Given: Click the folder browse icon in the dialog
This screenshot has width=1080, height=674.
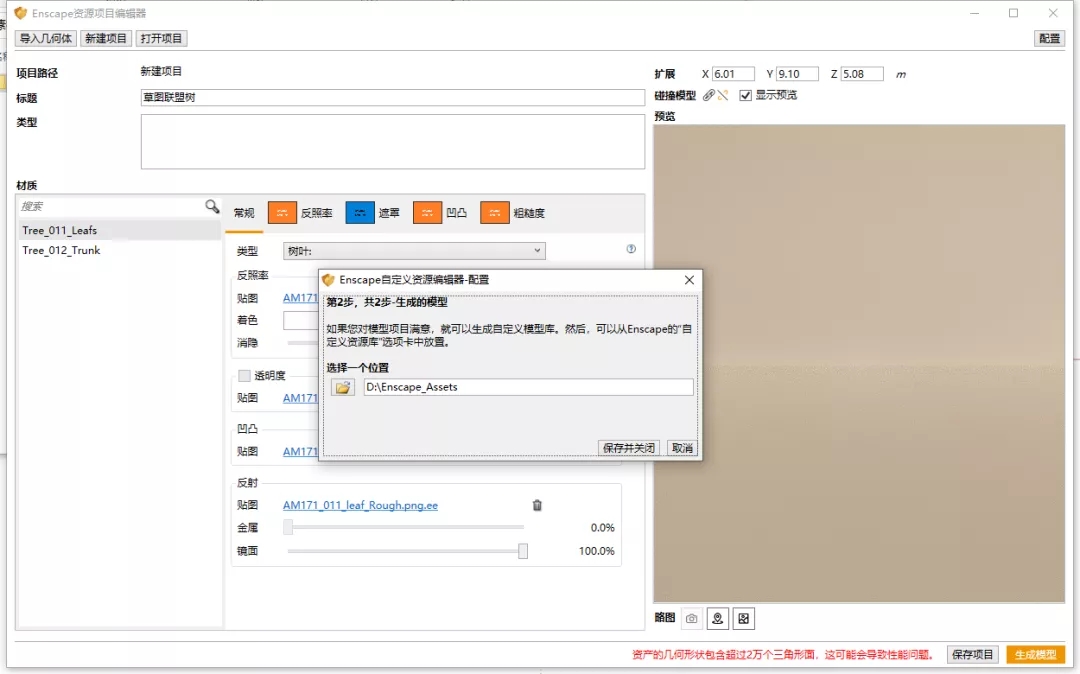Looking at the screenshot, I should [343, 387].
